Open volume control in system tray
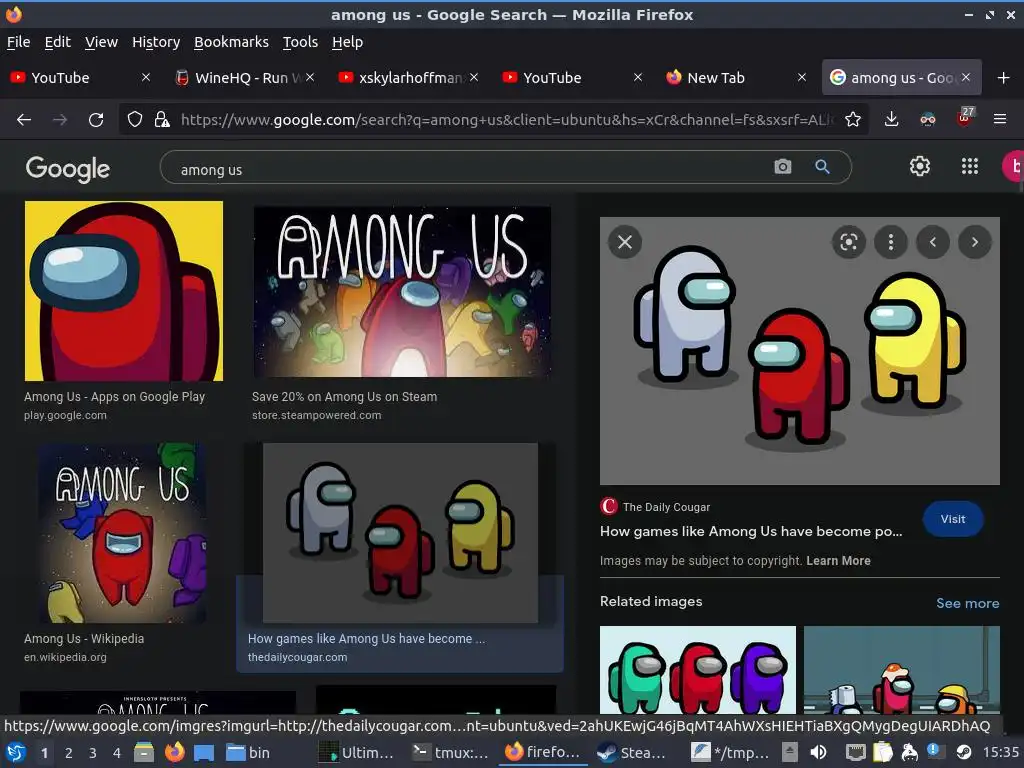The height and width of the screenshot is (768, 1024). 818,752
